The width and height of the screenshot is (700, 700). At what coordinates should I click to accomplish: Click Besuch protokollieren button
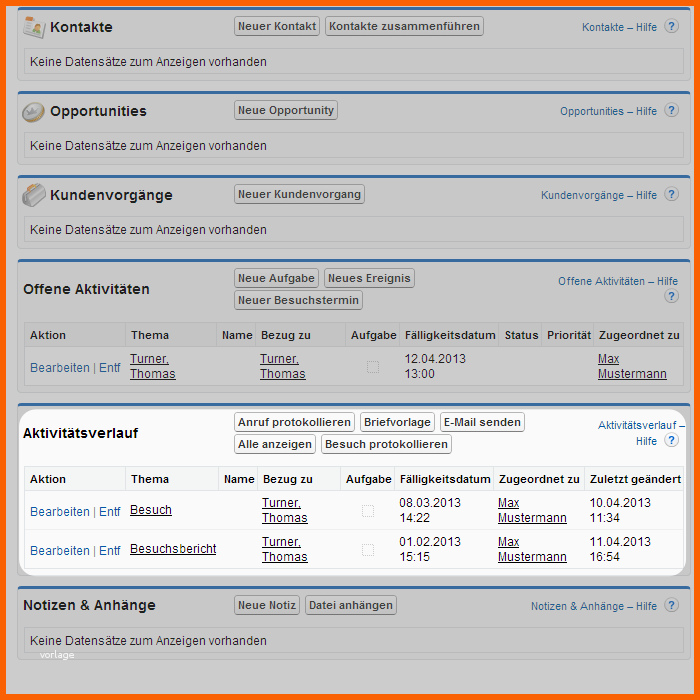386,444
